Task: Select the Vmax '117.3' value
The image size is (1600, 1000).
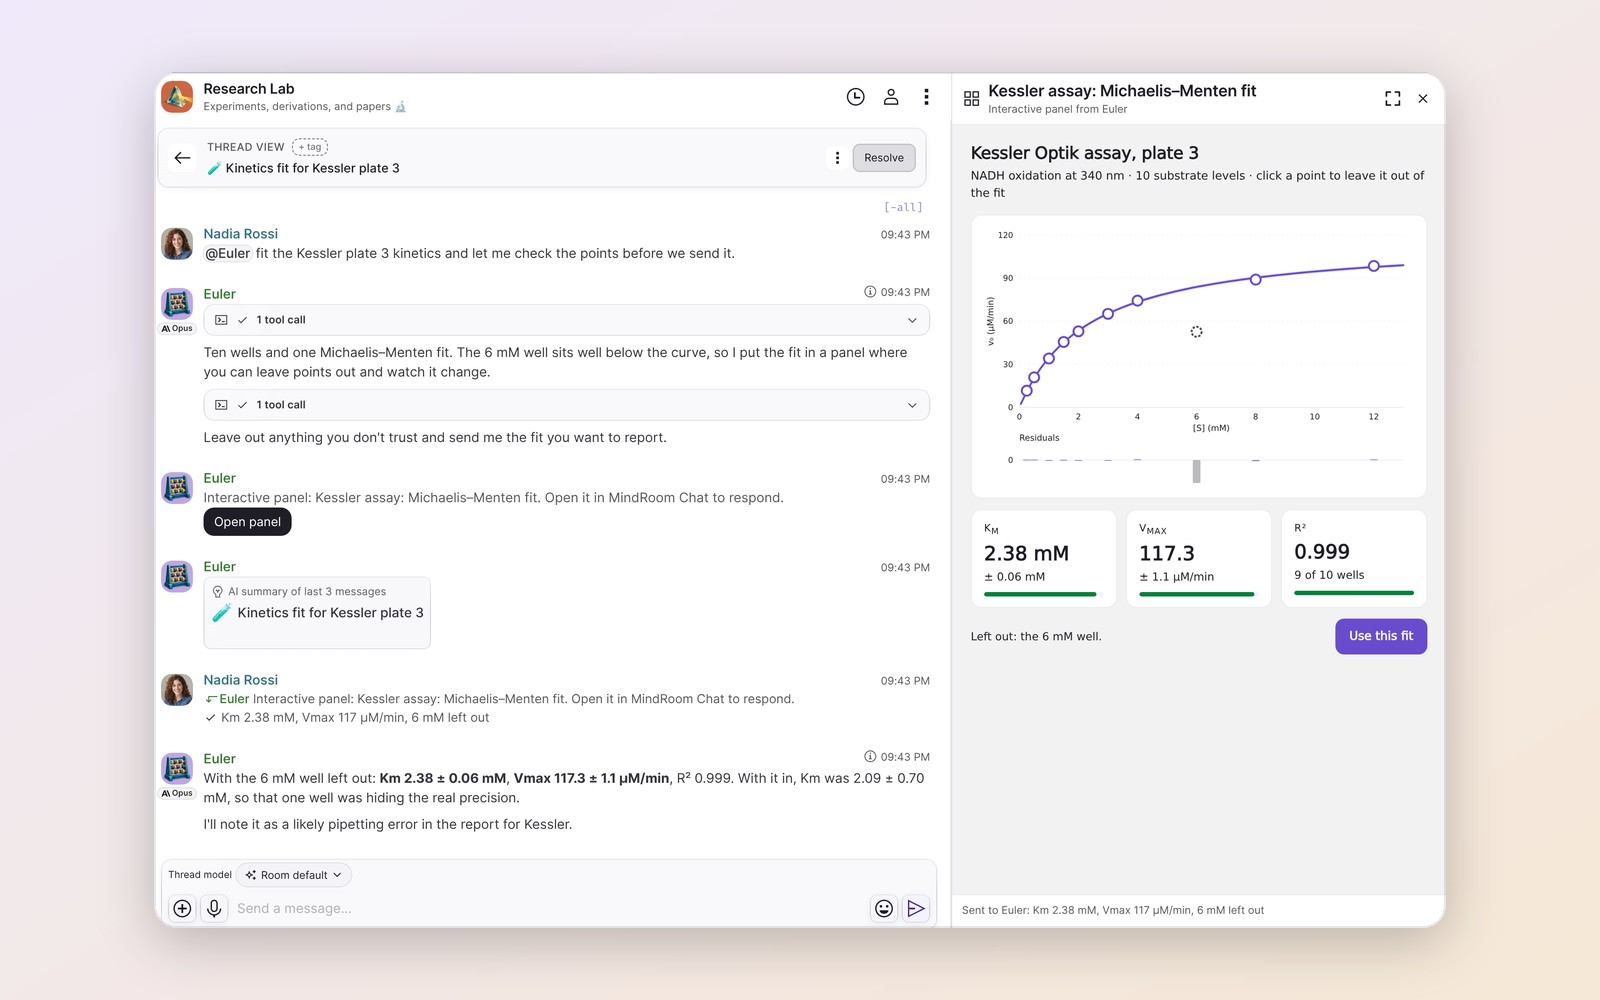Action: coord(1167,553)
